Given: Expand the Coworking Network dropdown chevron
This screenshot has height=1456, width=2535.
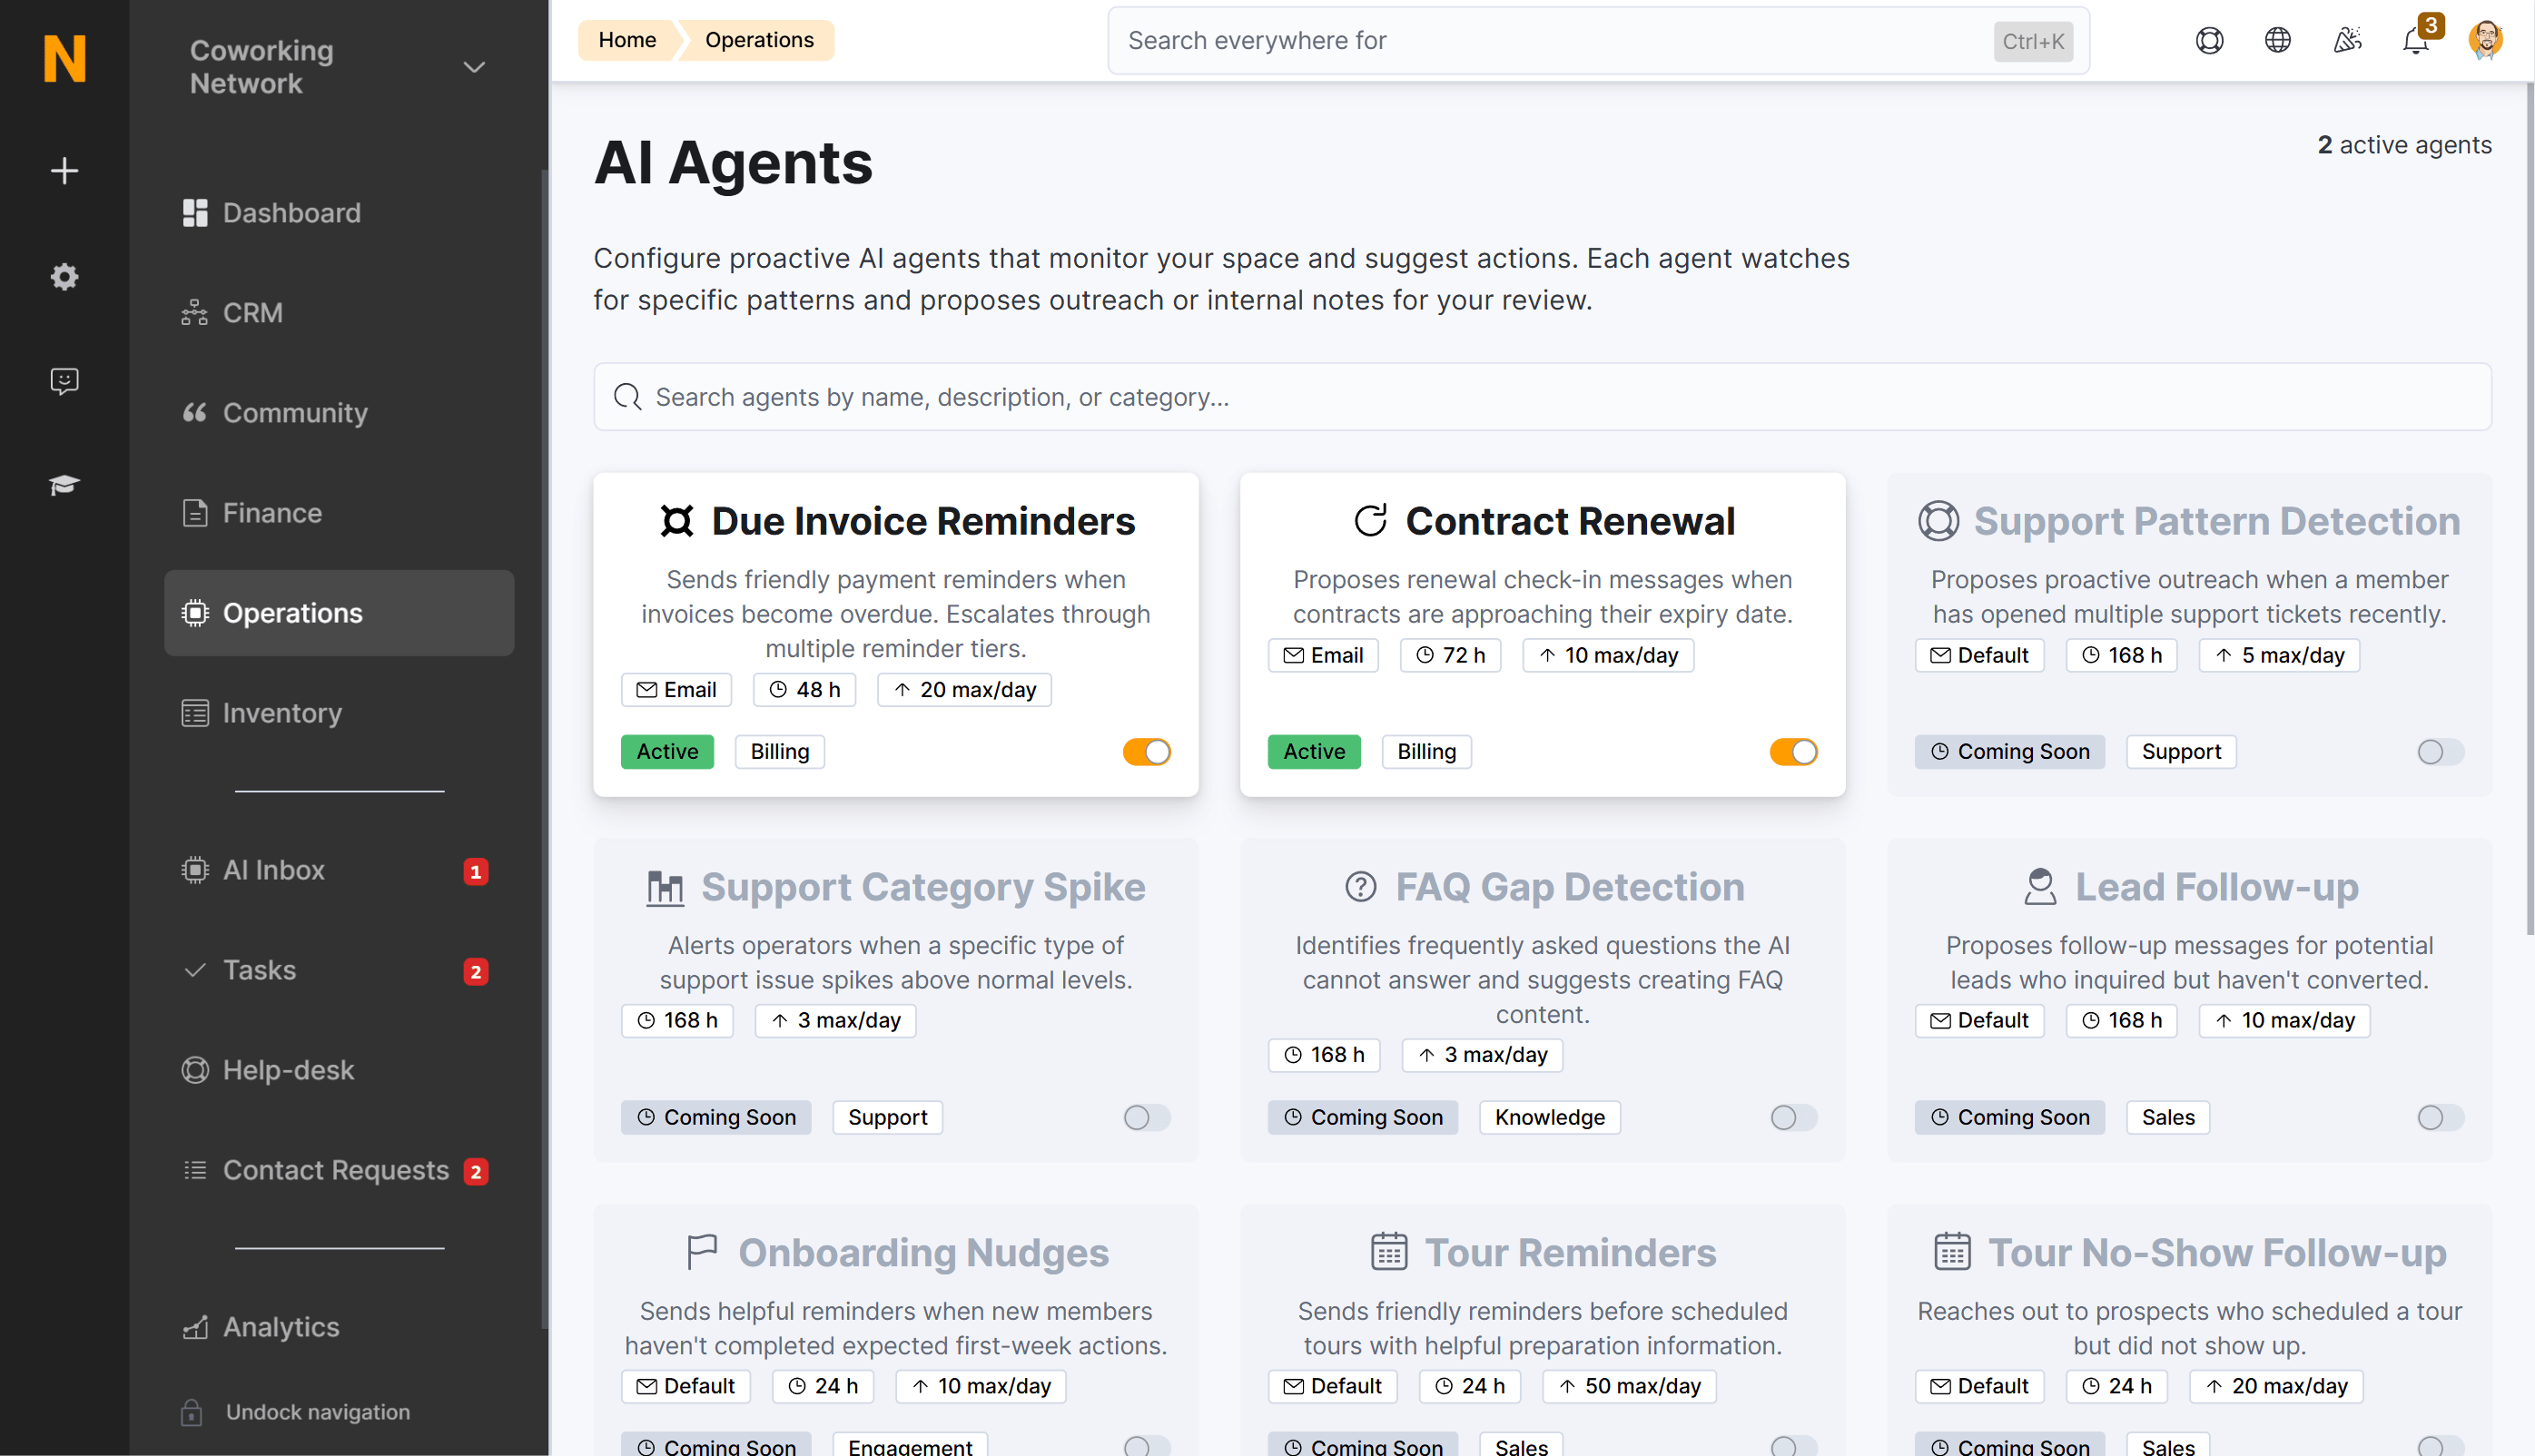Looking at the screenshot, I should [x=474, y=67].
